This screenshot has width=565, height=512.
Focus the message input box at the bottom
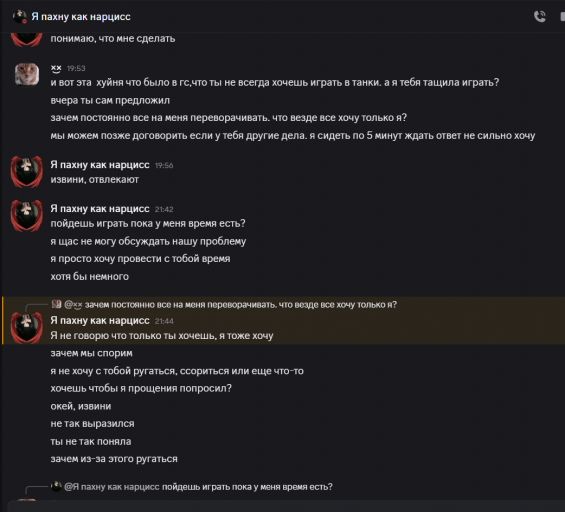pyautogui.click(x=286, y=506)
